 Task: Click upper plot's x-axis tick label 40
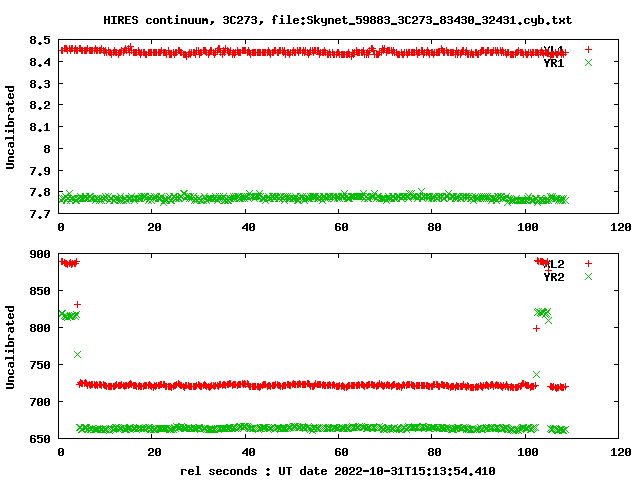tap(248, 227)
